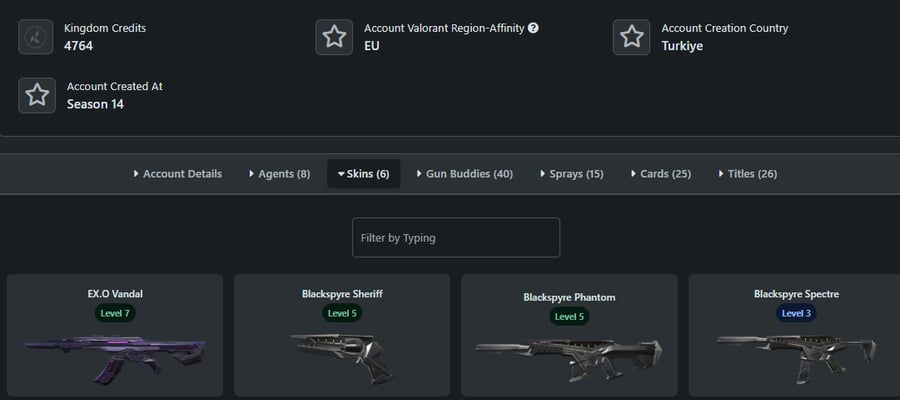The image size is (900, 400).
Task: Open the Sprays (15) tab
Action: (572, 174)
